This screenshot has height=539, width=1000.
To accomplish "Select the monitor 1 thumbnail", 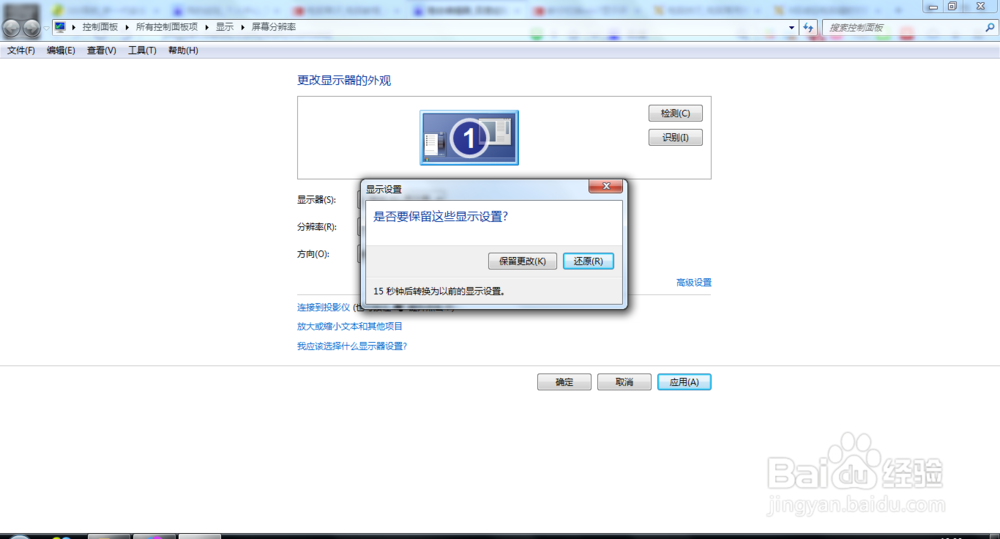I will pos(469,138).
